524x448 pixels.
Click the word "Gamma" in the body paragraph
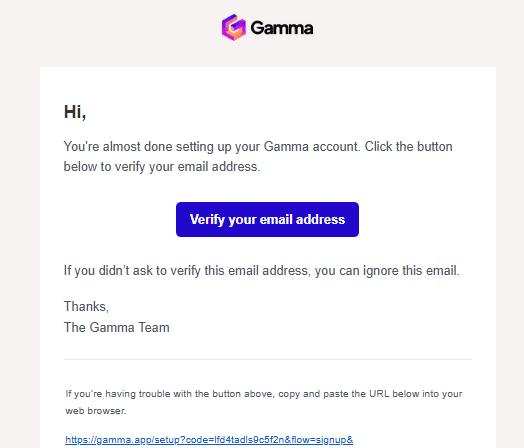286,147
